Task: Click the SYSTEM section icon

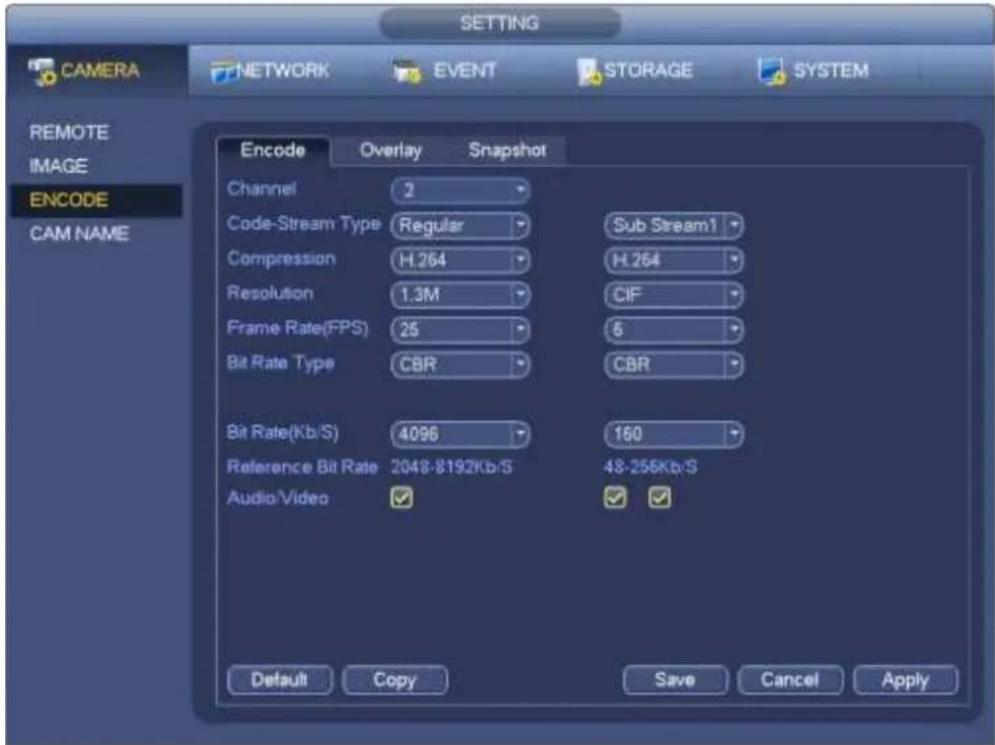Action: (x=772, y=71)
